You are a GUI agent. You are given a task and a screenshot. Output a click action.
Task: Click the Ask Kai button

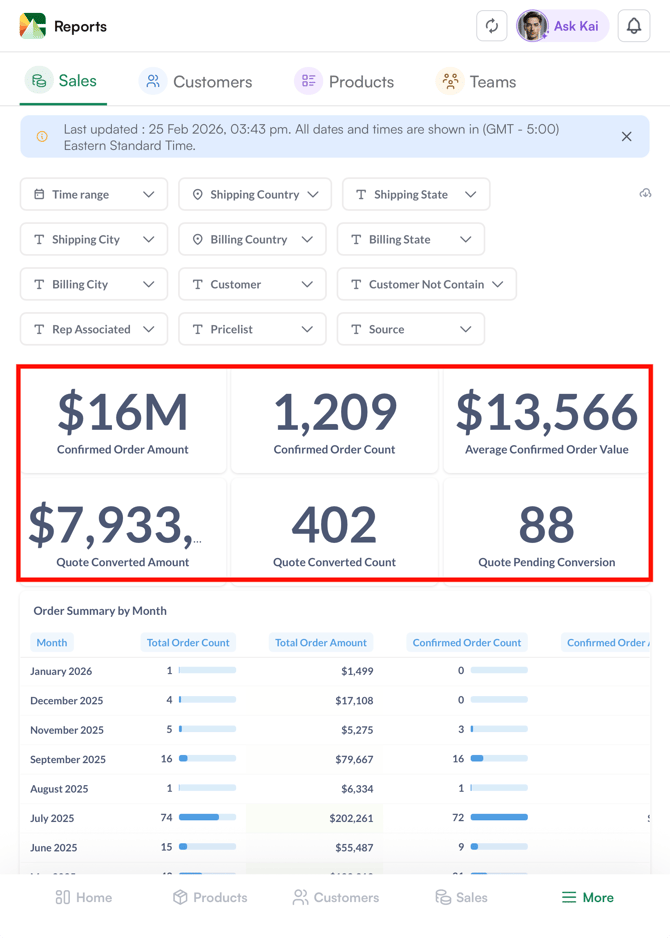pyautogui.click(x=562, y=26)
